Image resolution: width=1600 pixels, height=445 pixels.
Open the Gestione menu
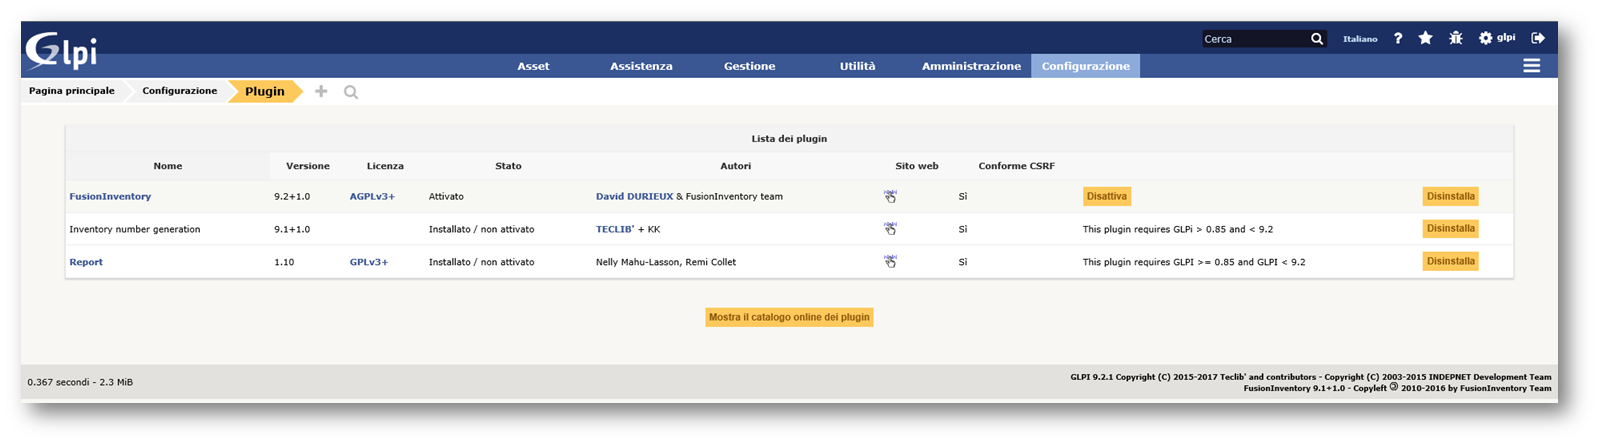pyautogui.click(x=749, y=66)
